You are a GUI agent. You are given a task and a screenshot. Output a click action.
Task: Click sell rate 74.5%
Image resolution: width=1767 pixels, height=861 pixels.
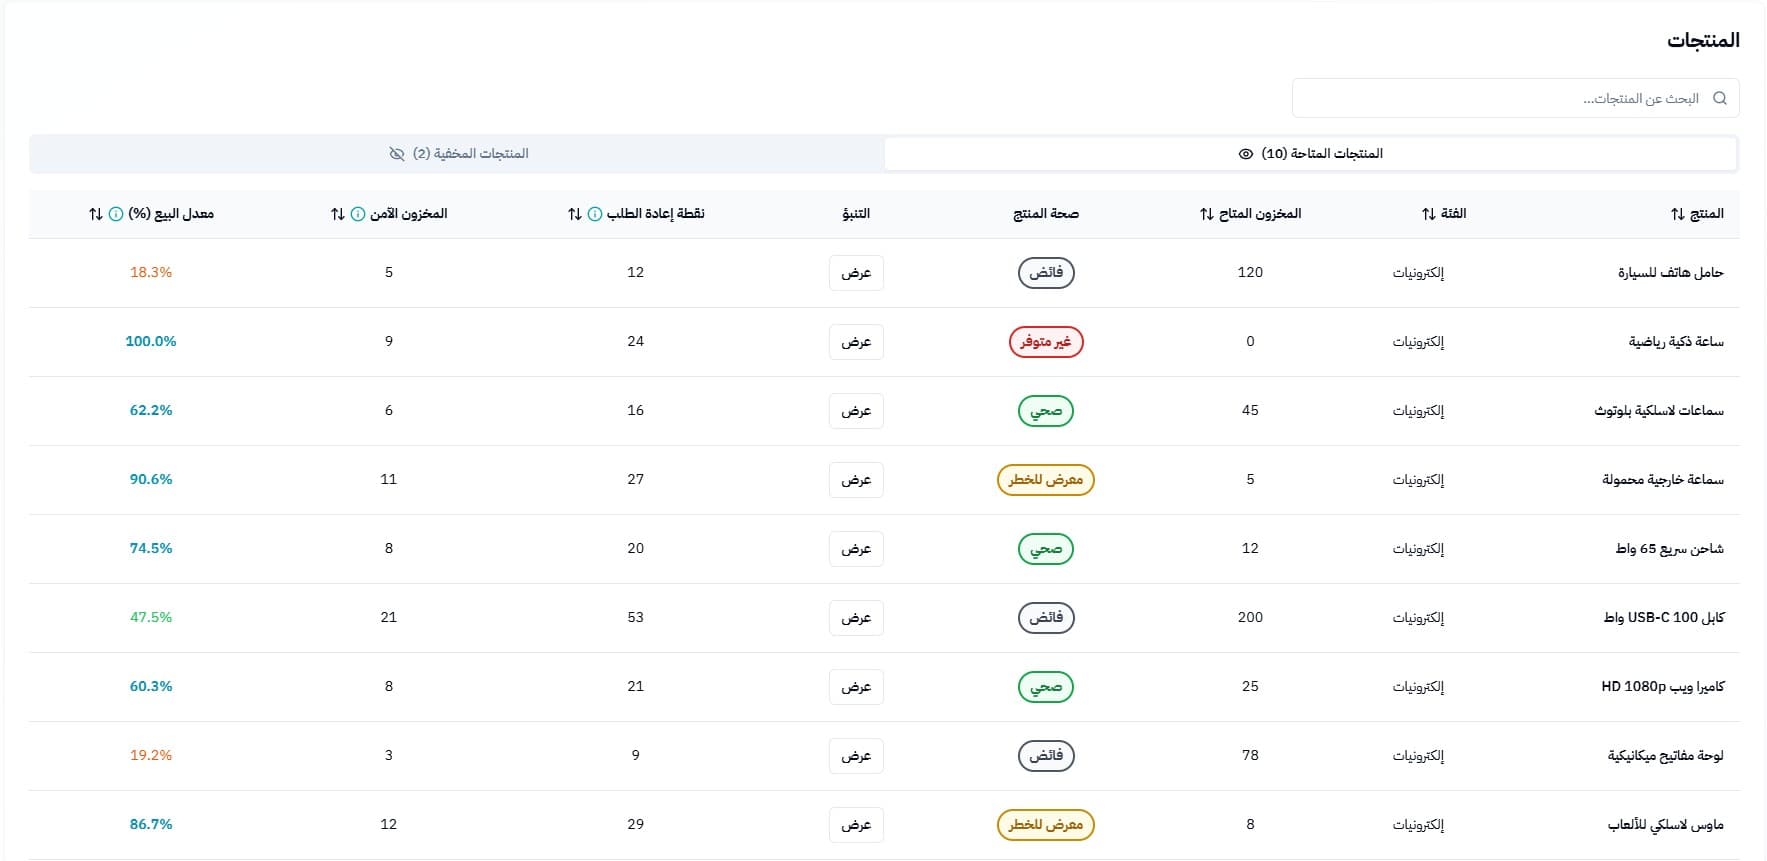point(151,549)
